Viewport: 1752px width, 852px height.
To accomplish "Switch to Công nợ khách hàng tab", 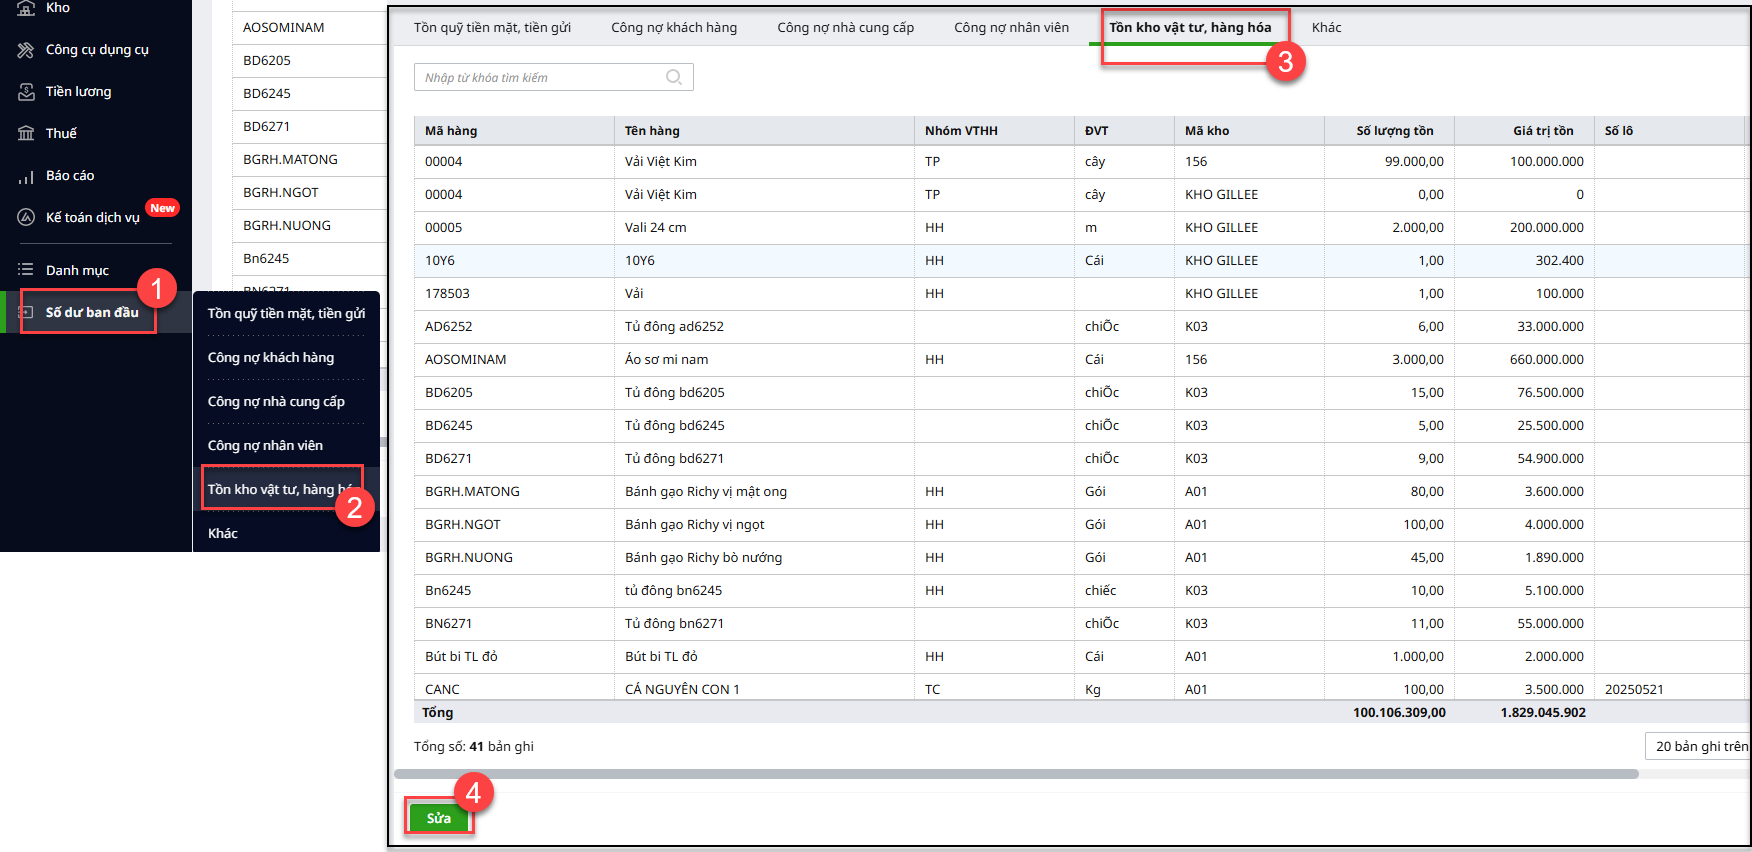I will pos(674,28).
